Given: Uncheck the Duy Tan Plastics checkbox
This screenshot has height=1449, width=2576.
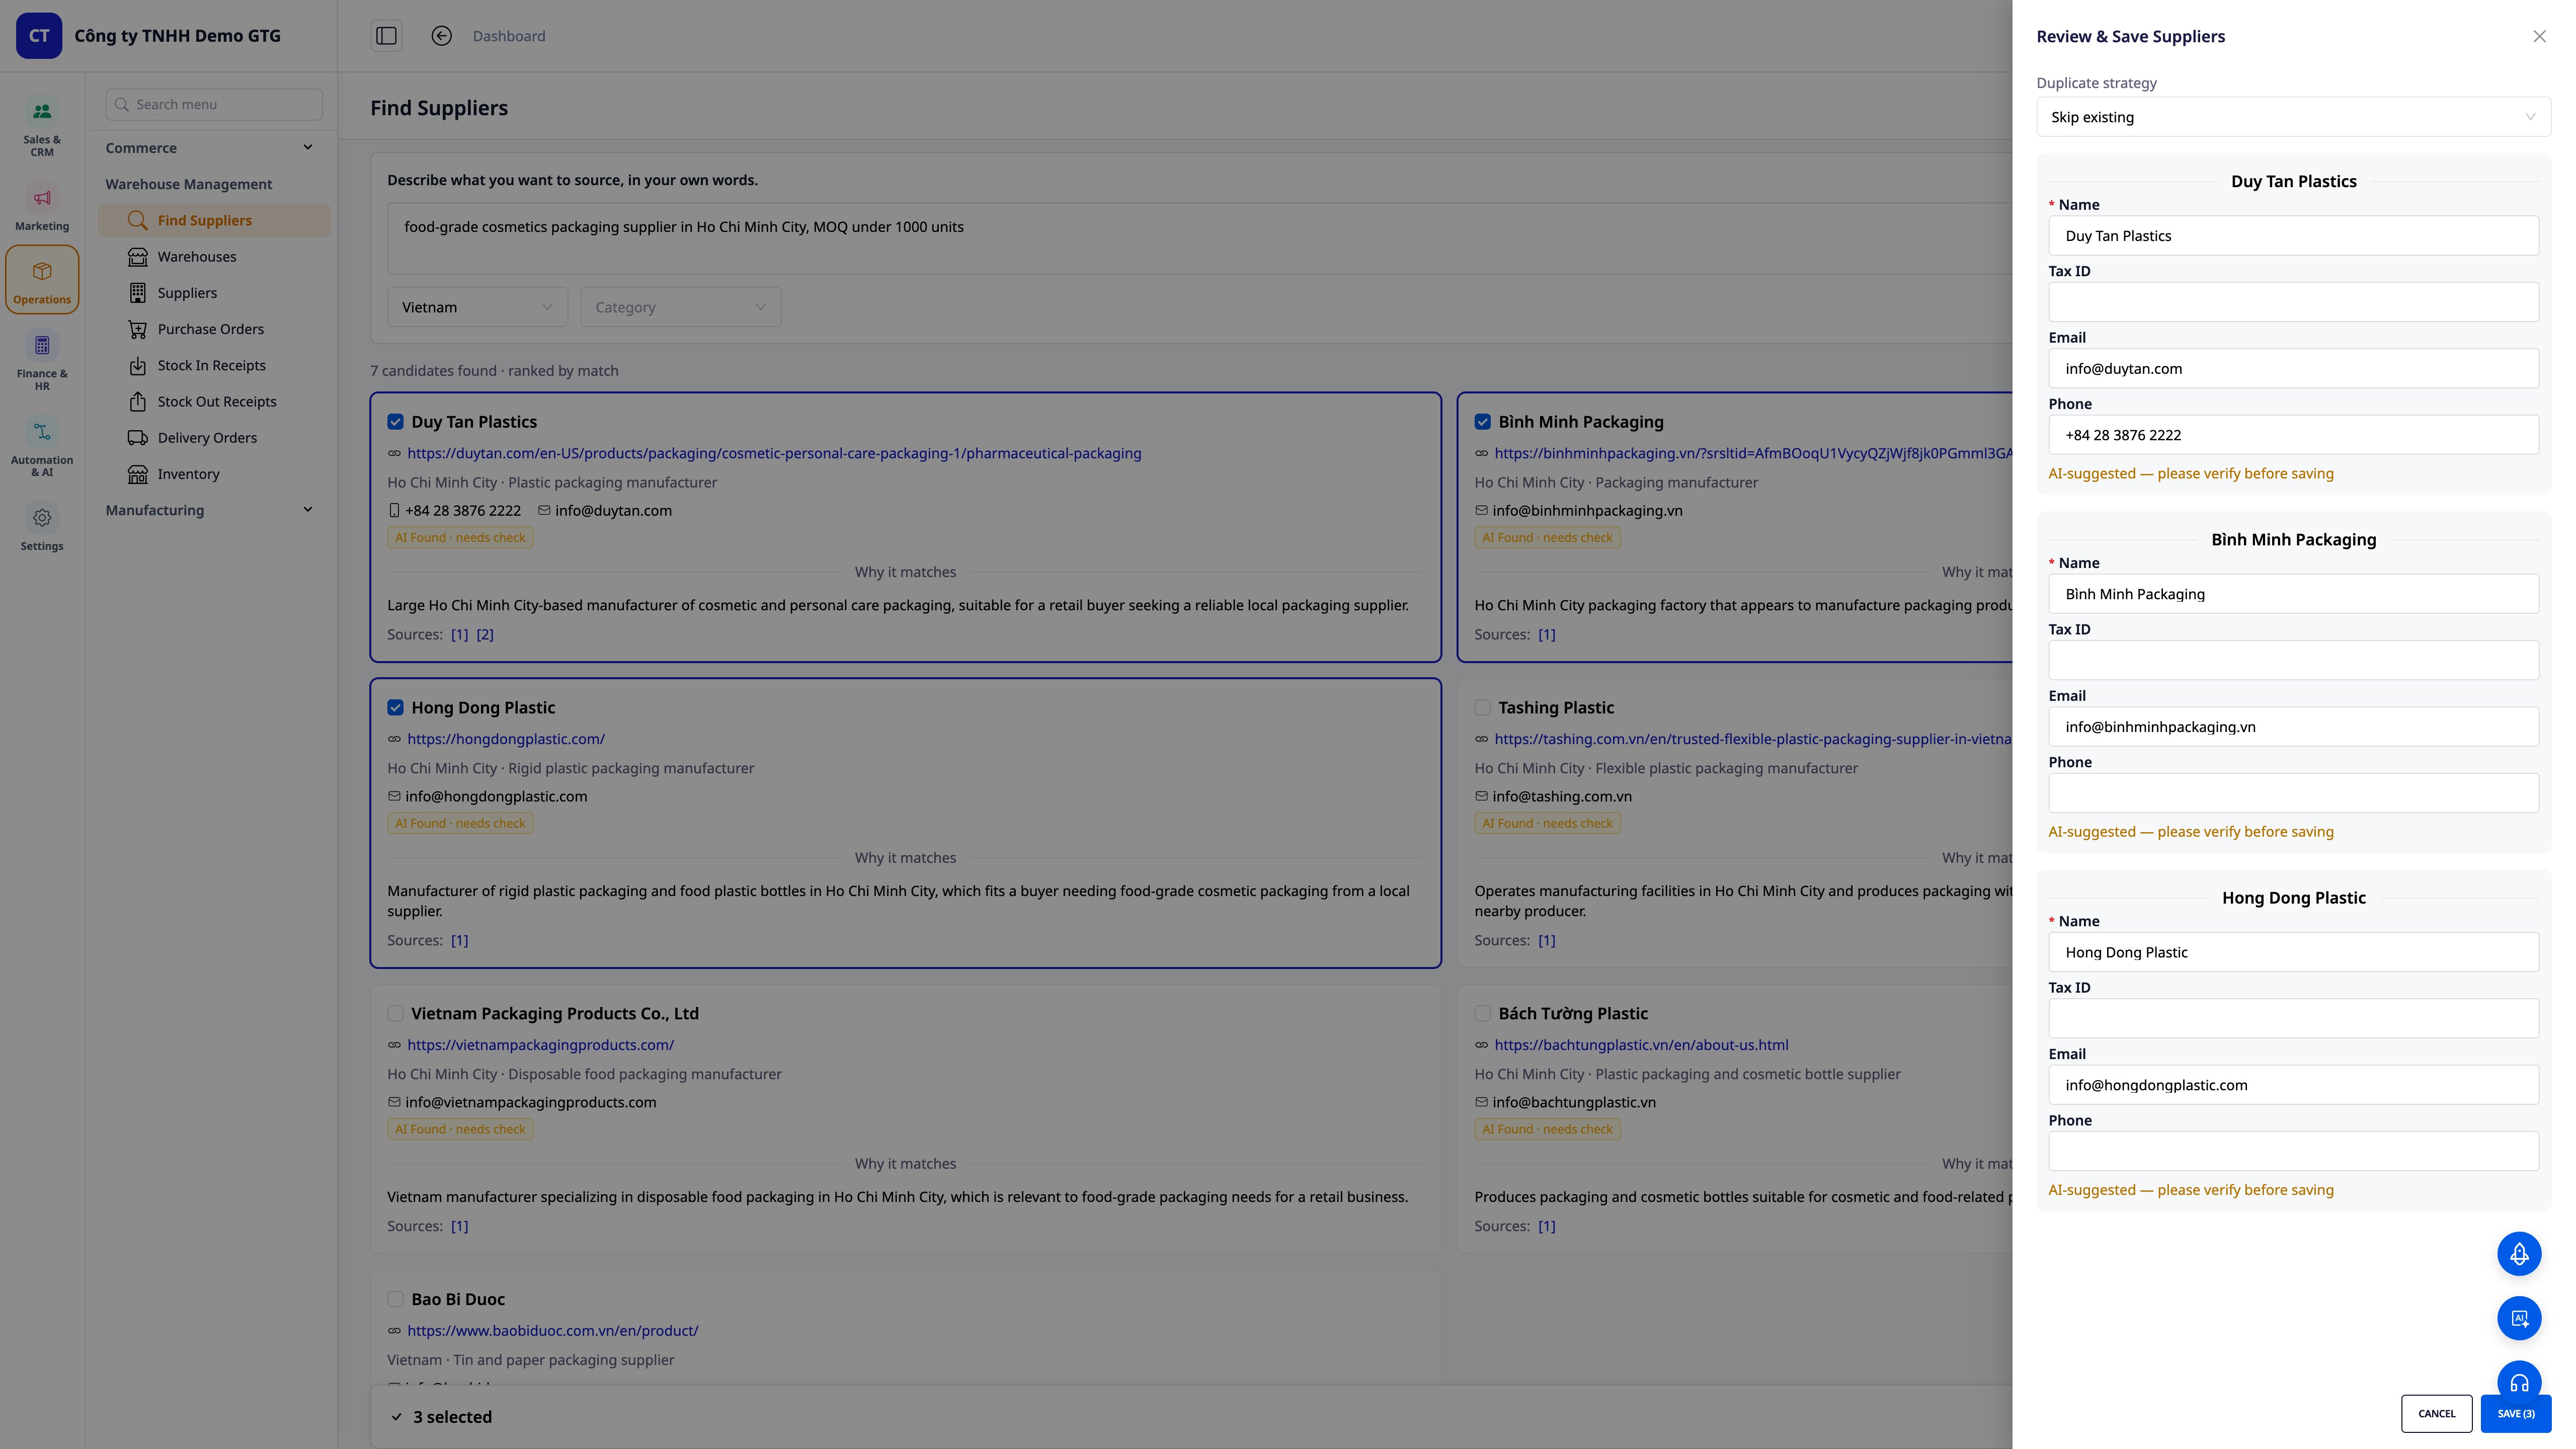Looking at the screenshot, I should click(396, 422).
